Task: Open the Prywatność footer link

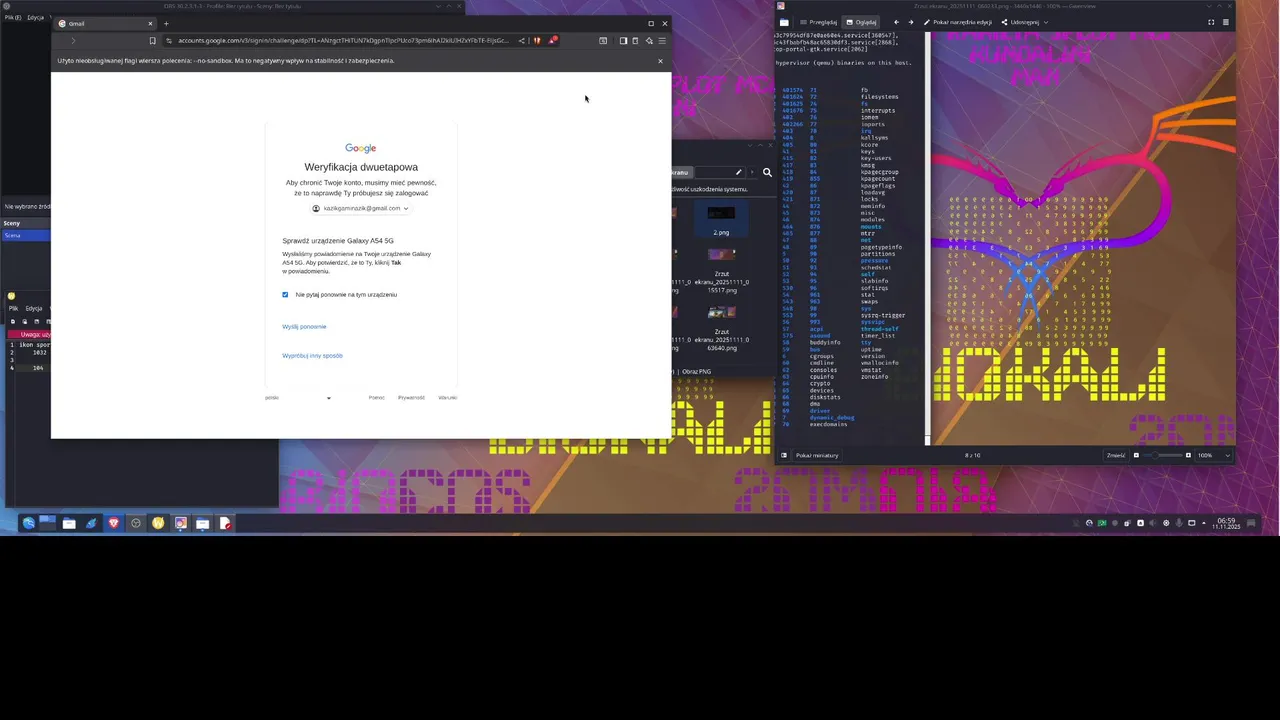Action: (x=411, y=398)
